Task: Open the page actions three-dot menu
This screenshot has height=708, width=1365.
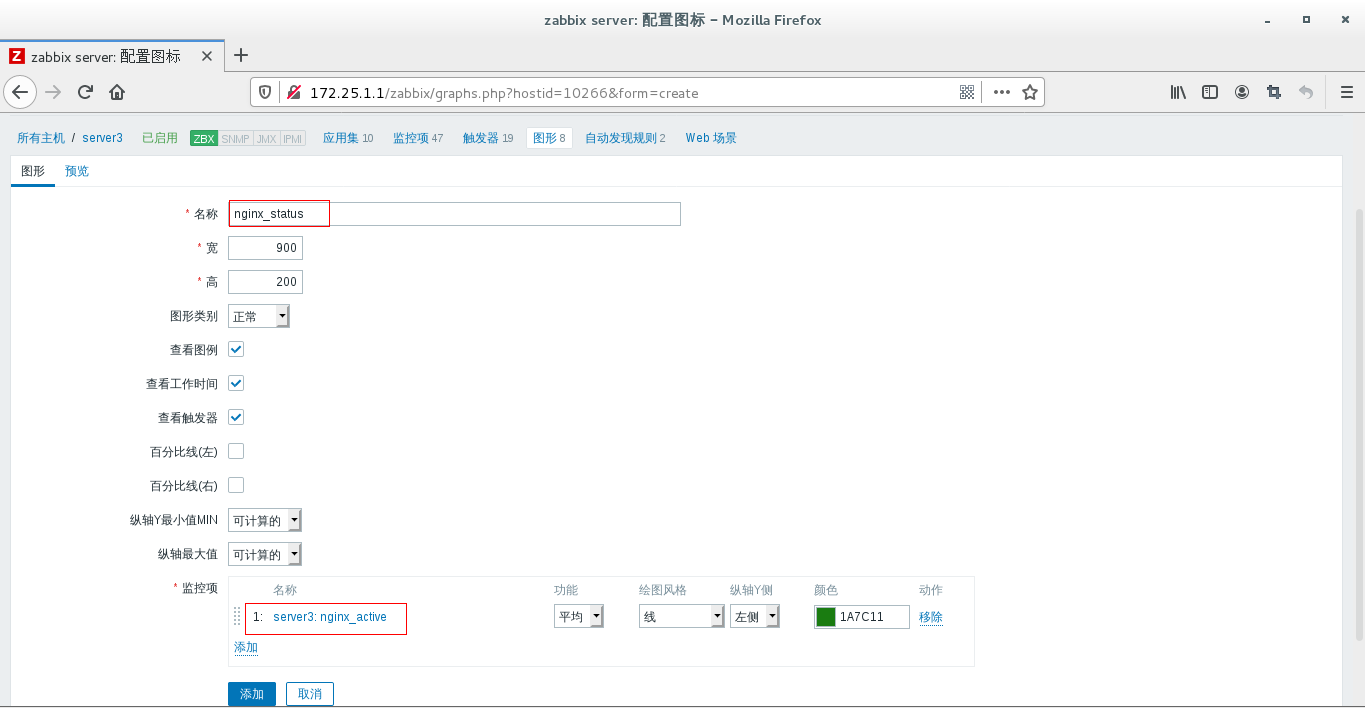Action: click(1002, 92)
